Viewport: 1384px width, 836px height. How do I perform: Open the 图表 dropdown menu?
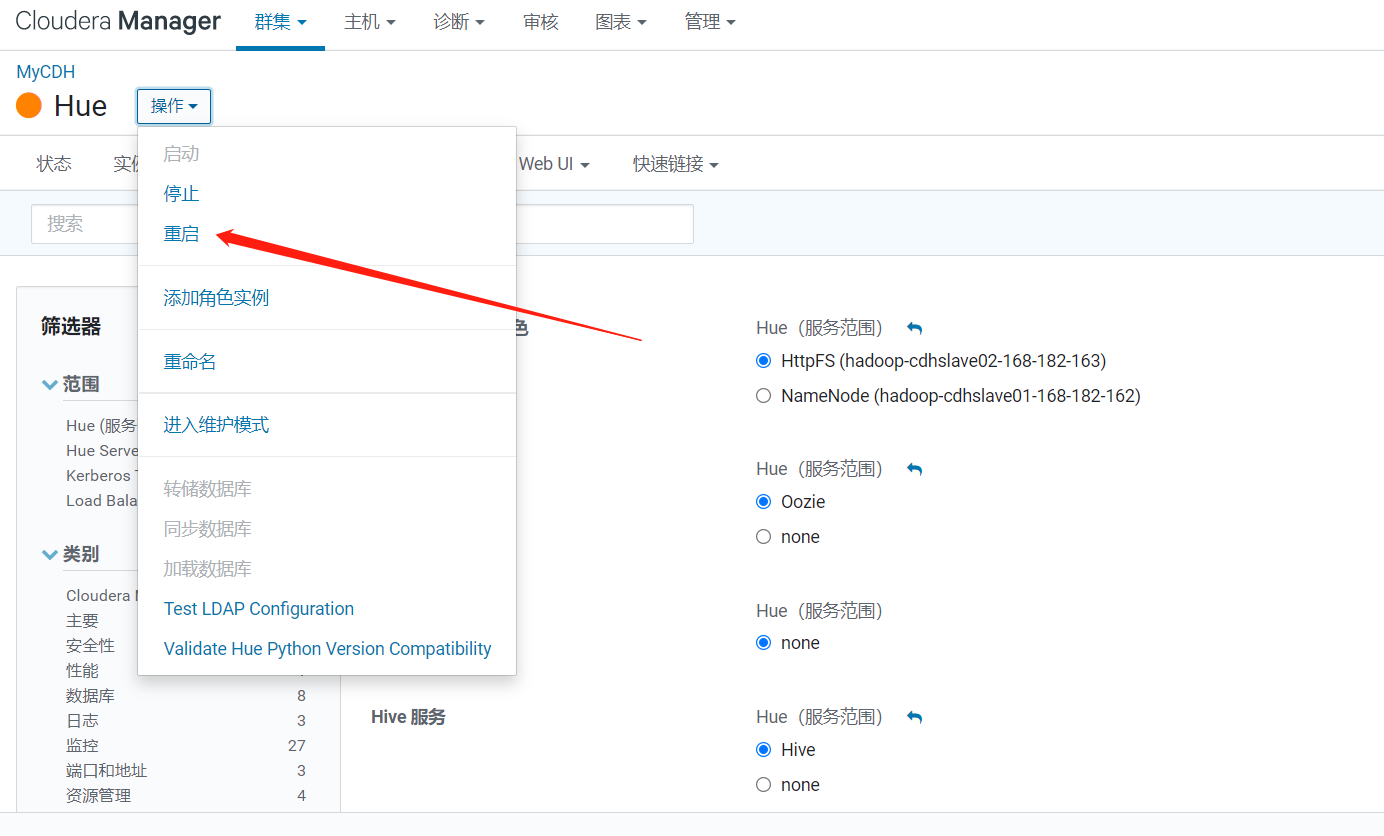pos(621,22)
